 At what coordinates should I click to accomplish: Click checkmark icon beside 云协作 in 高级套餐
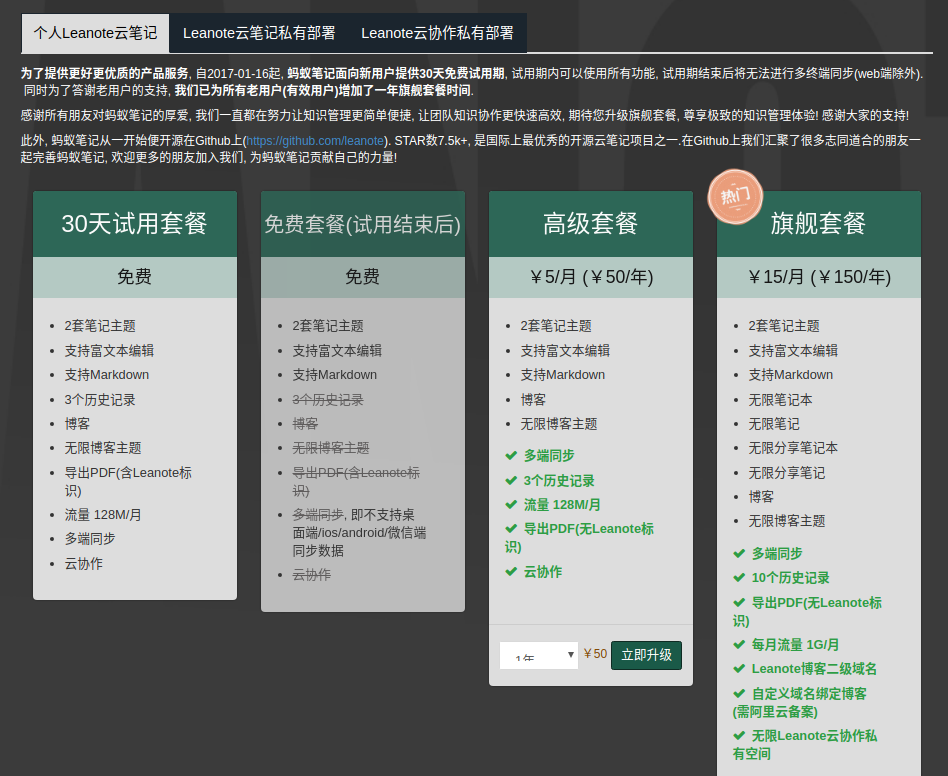(511, 571)
